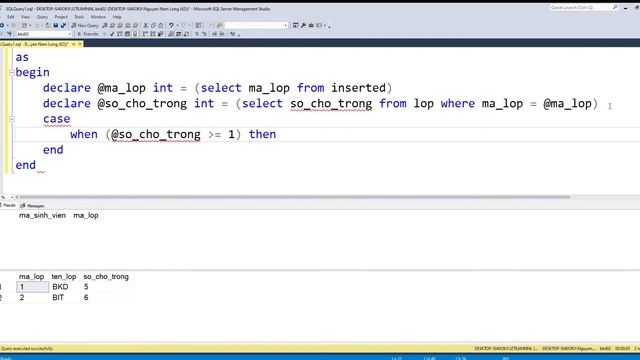Switch to the Messages tab
This screenshot has width=640, height=360.
[32, 206]
